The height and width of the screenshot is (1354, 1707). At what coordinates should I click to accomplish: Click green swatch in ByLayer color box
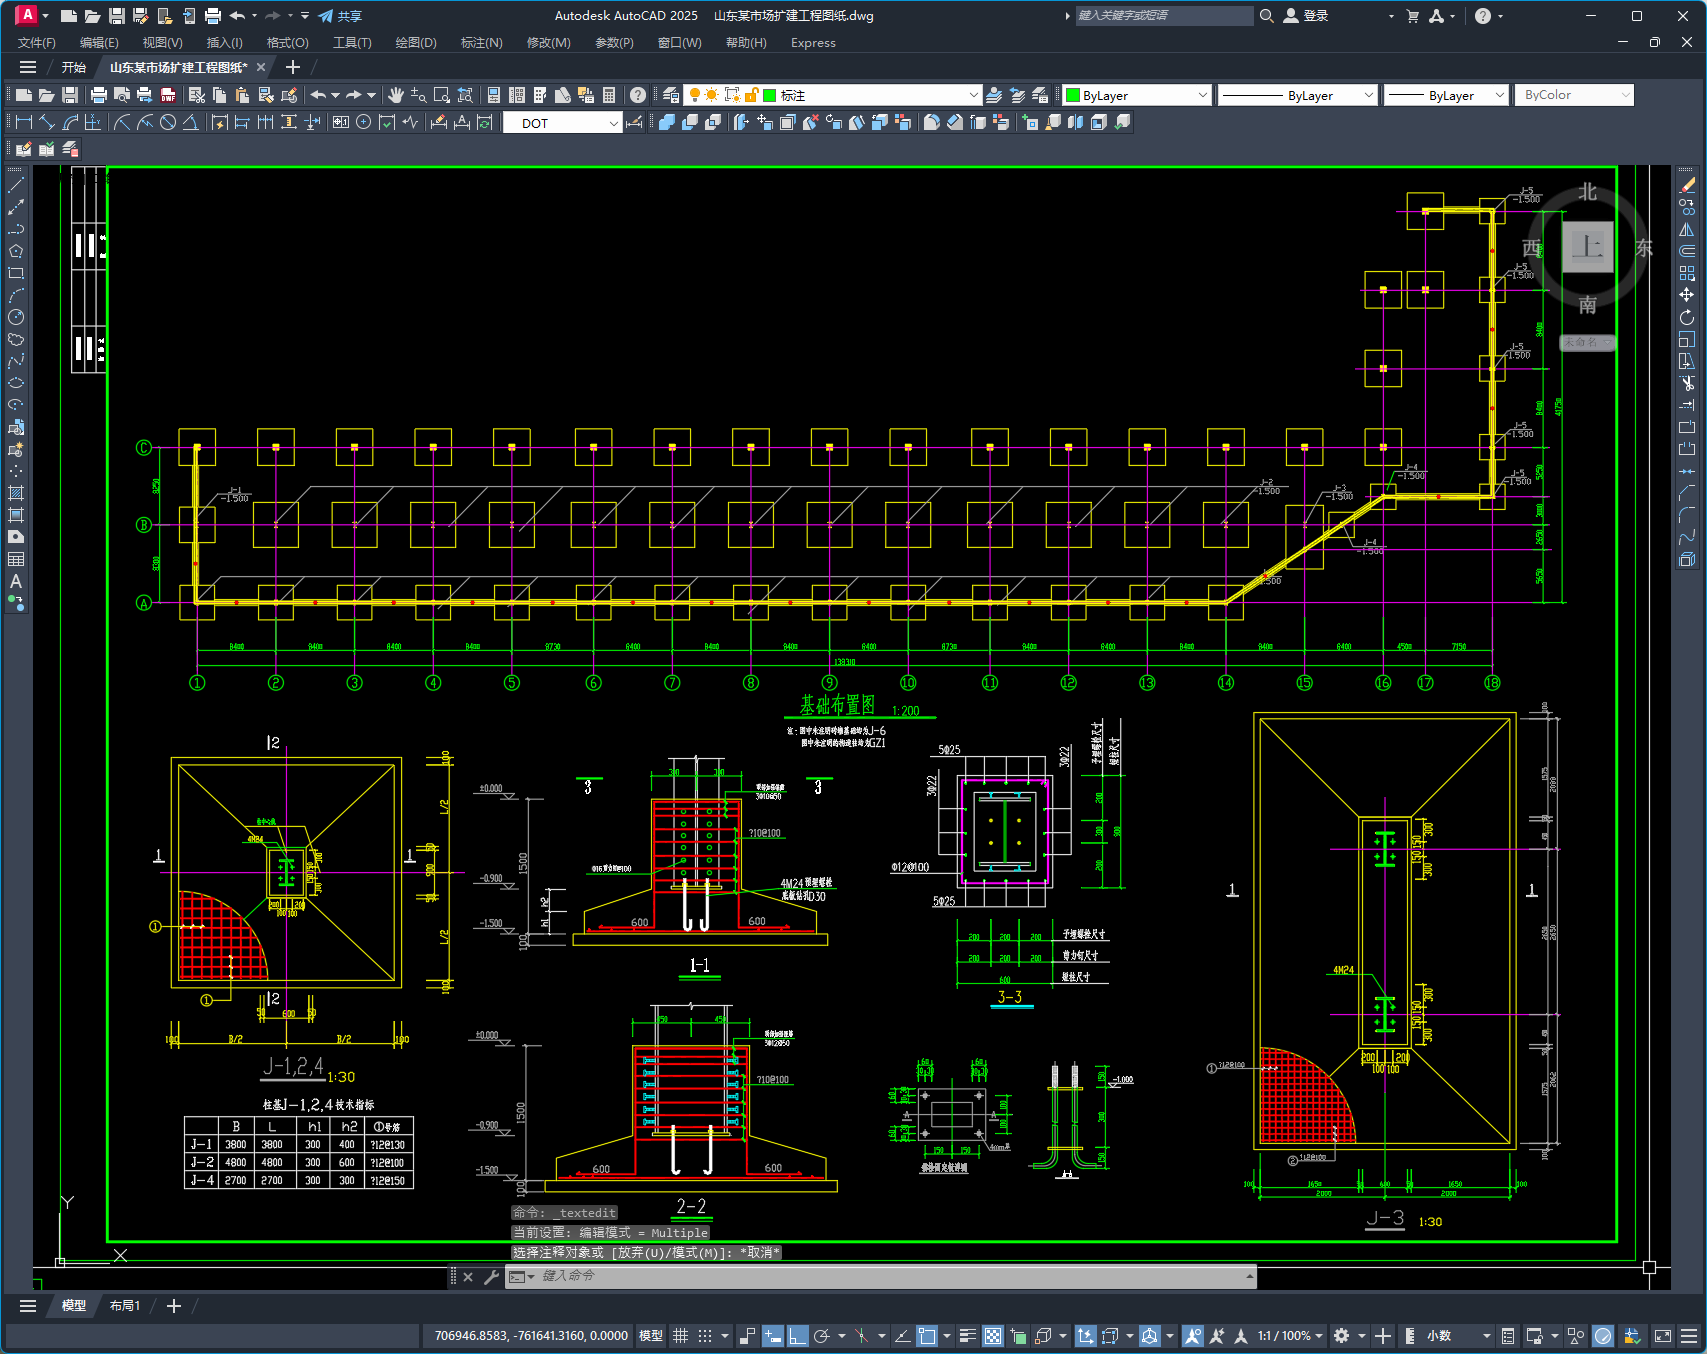coord(1073,95)
